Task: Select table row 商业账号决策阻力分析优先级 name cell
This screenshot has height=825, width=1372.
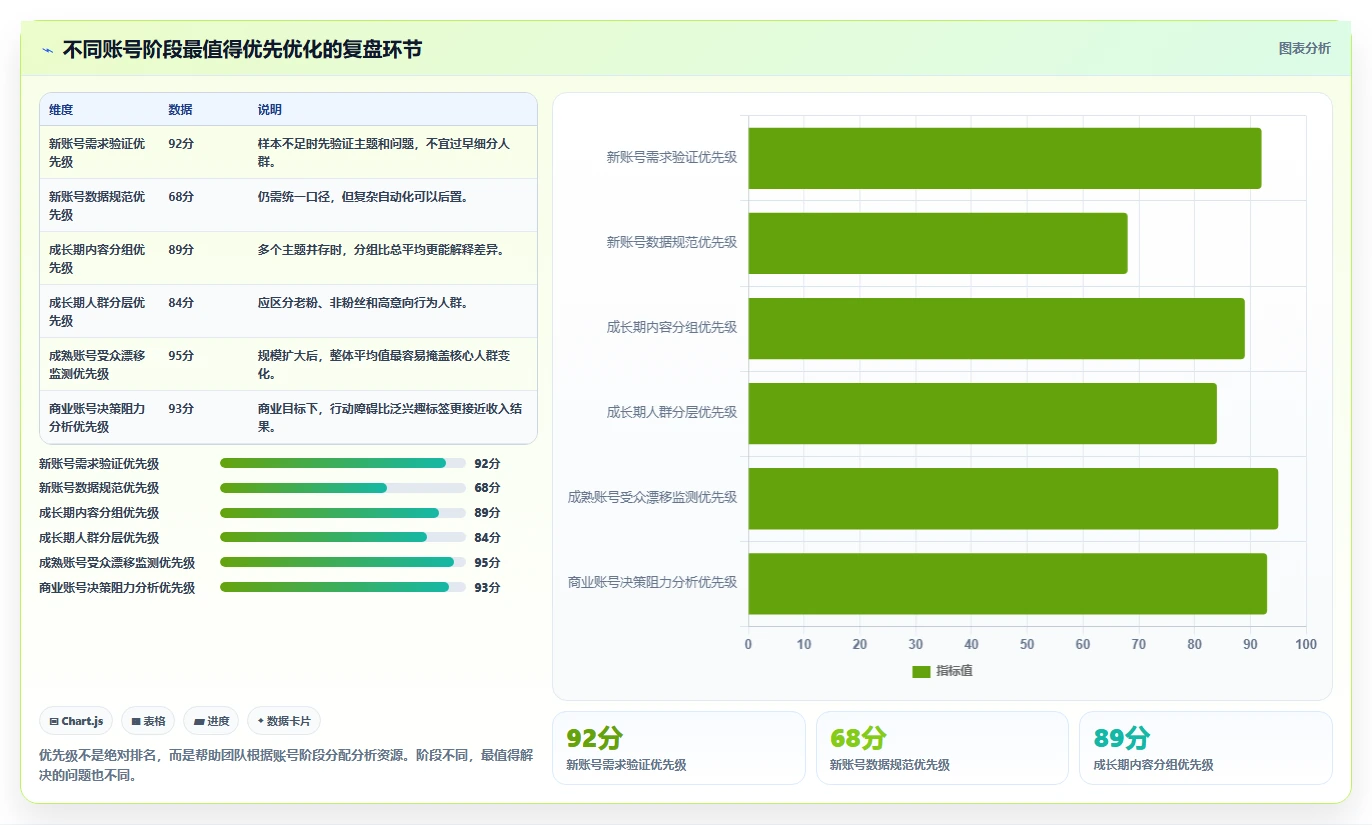Action: point(98,418)
